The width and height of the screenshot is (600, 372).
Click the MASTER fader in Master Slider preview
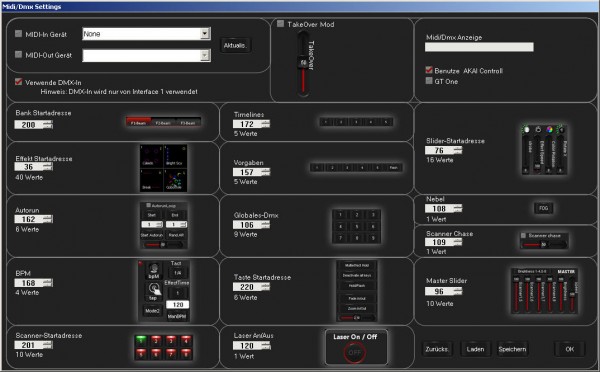pyautogui.click(x=572, y=294)
